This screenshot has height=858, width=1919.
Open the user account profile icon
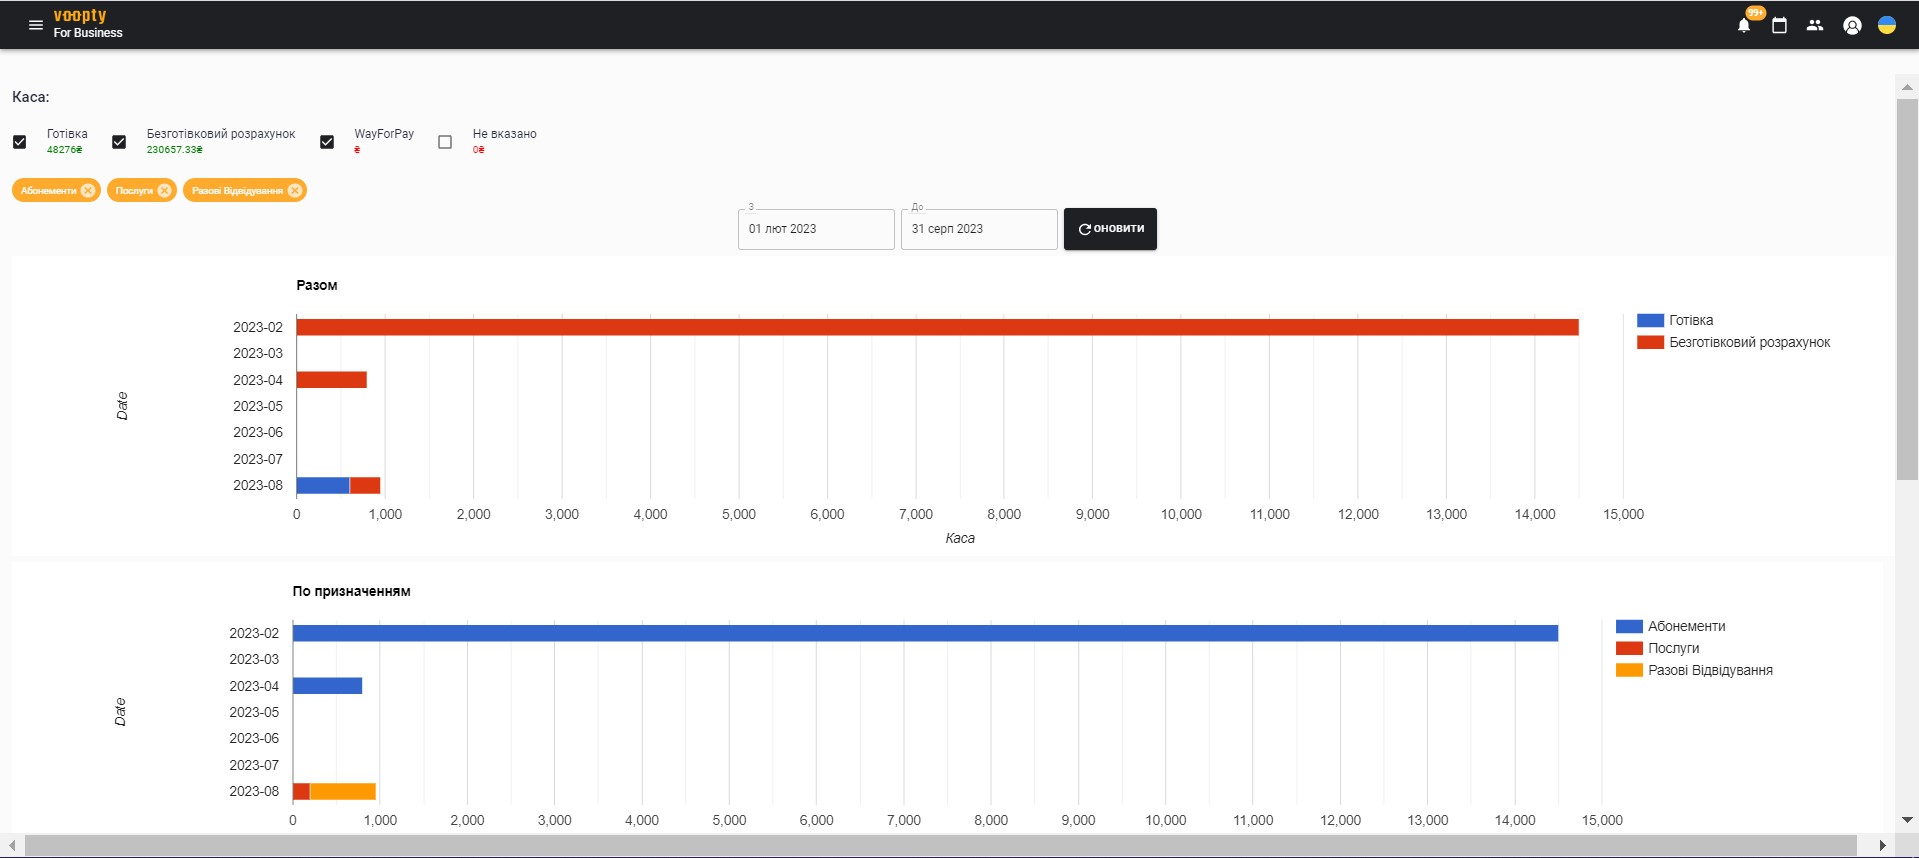point(1852,26)
